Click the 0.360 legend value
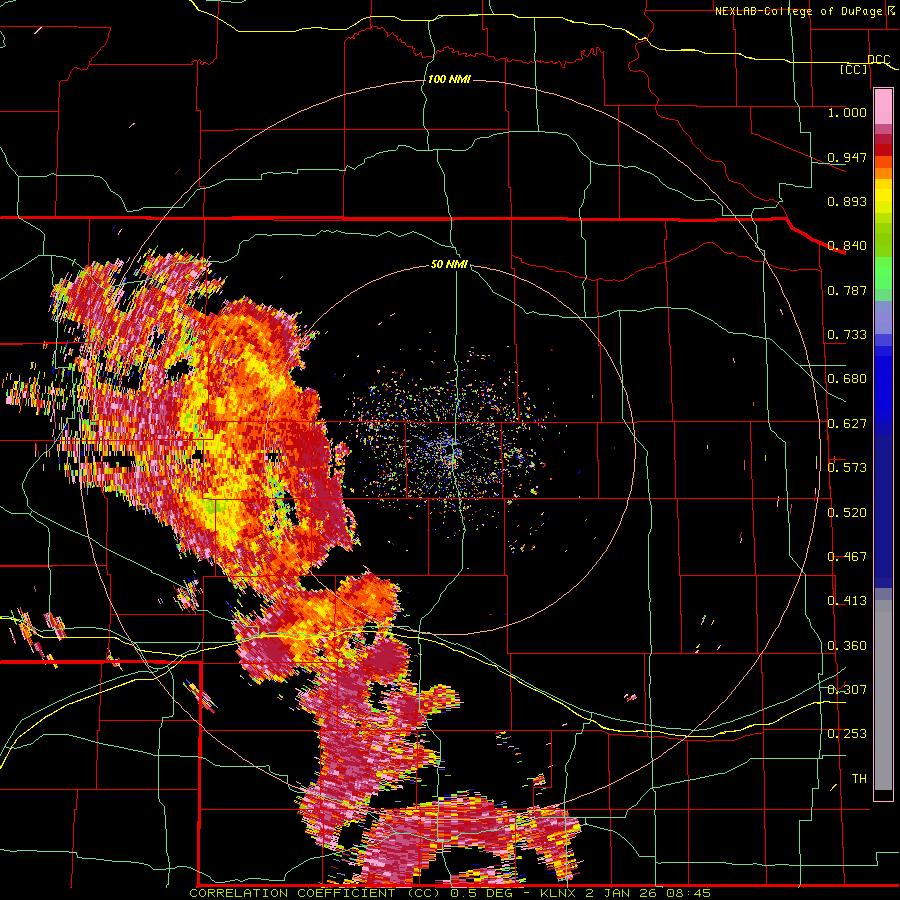The image size is (900, 900). 847,646
